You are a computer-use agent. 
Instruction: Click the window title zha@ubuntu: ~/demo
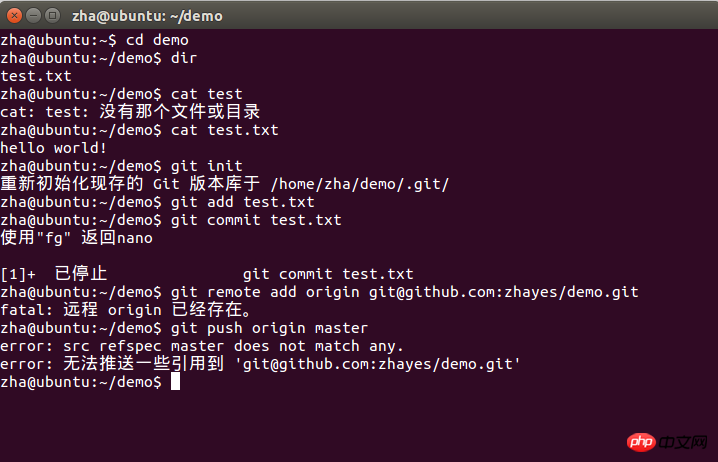[x=147, y=16]
